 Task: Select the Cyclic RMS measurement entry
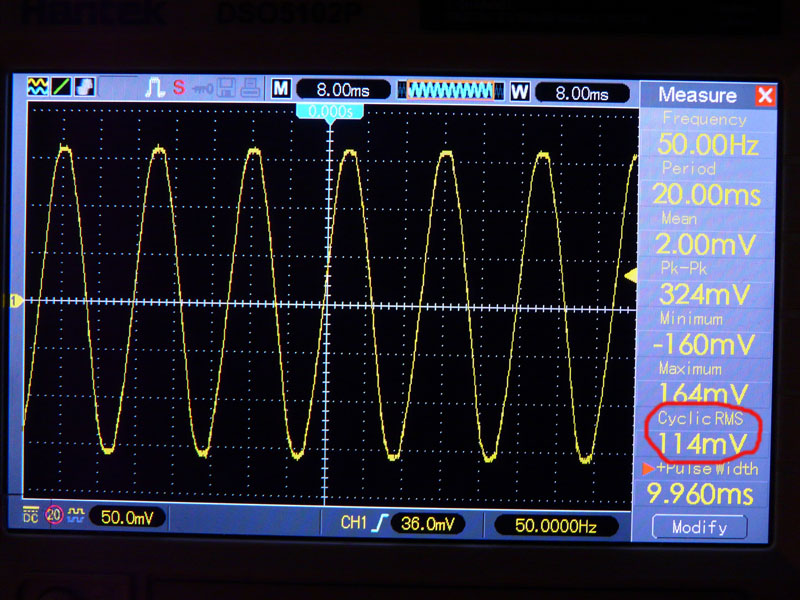[x=706, y=432]
